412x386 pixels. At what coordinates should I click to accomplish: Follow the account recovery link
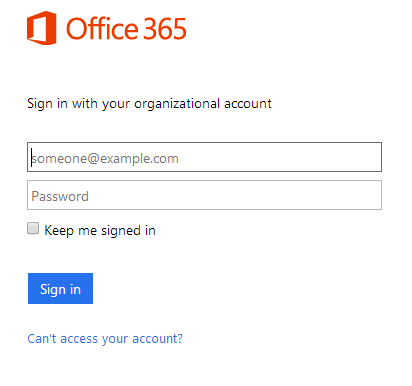105,339
